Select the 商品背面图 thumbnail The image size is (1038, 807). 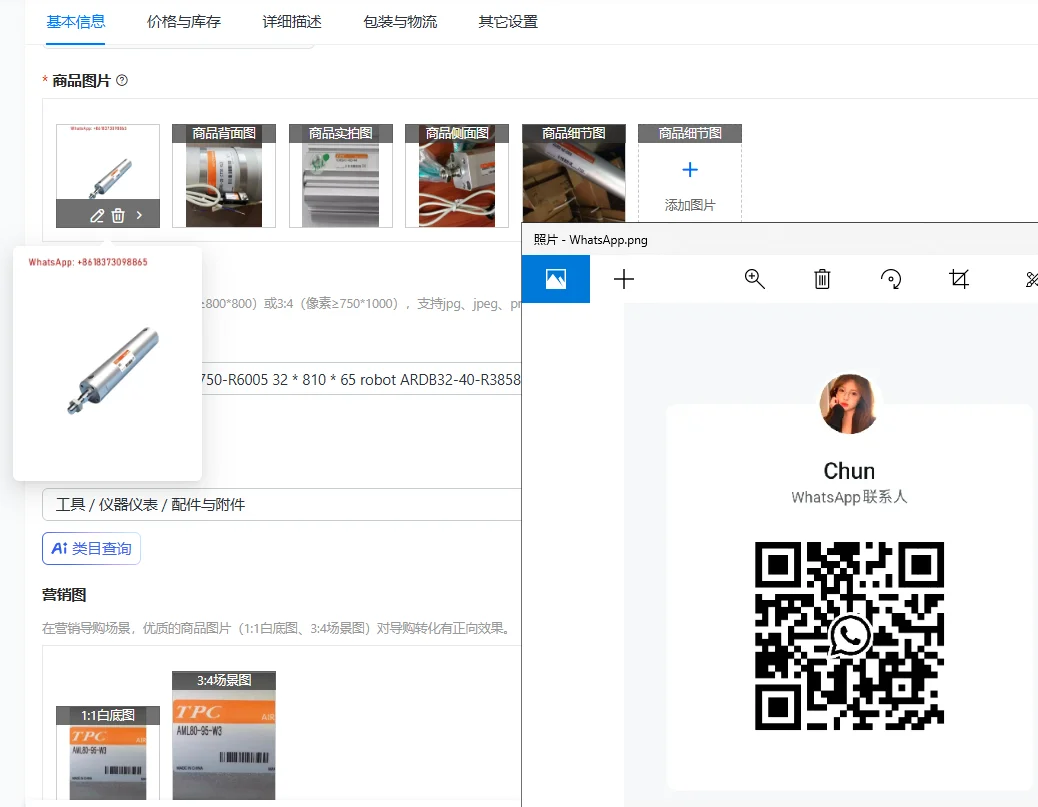click(224, 175)
